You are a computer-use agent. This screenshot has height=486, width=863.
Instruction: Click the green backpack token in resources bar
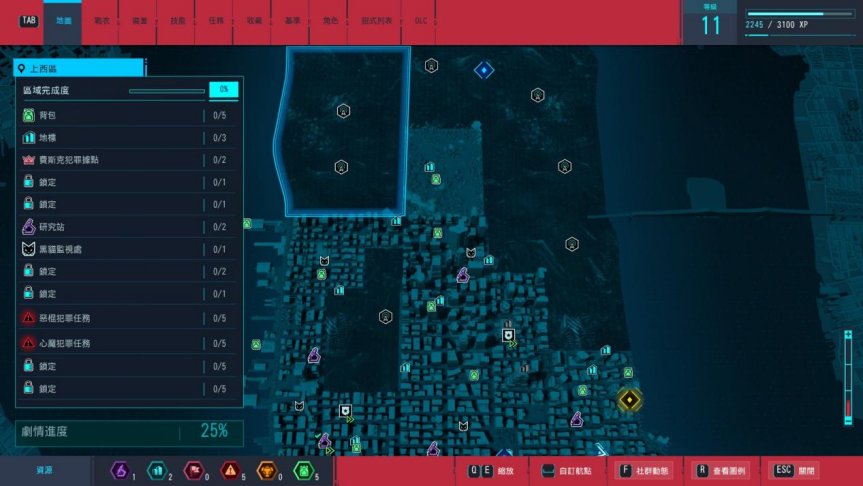point(303,471)
